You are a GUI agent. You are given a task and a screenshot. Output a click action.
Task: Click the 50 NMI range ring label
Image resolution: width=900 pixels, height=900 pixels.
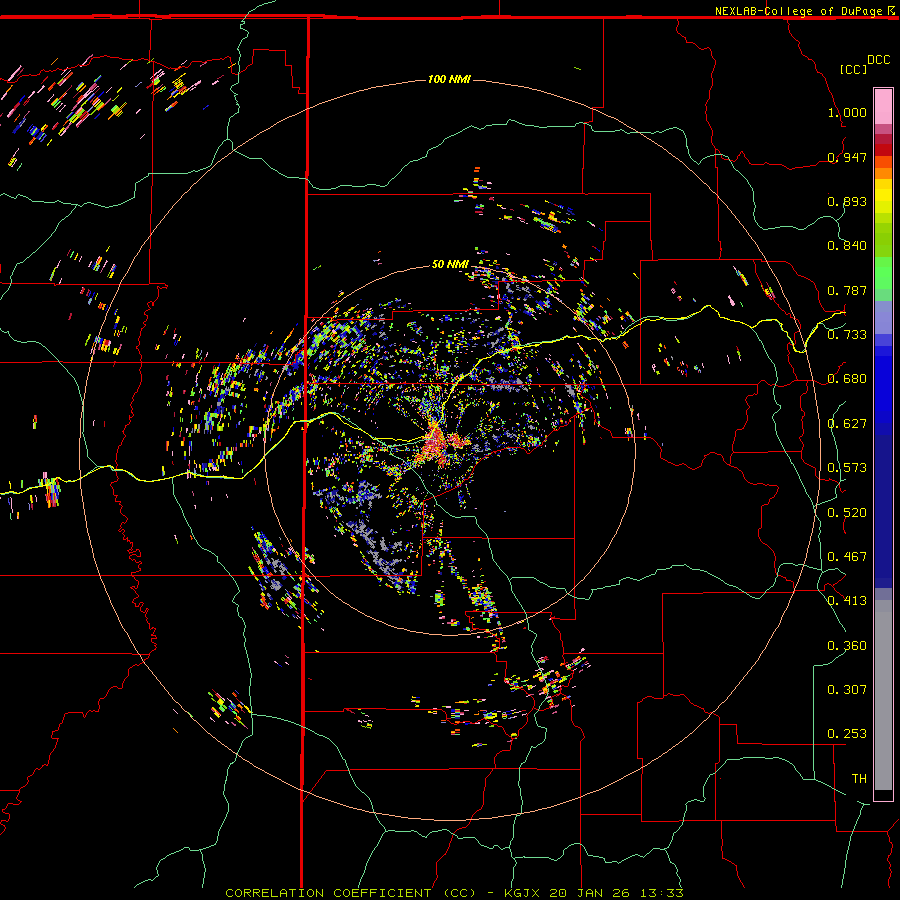[x=450, y=264]
